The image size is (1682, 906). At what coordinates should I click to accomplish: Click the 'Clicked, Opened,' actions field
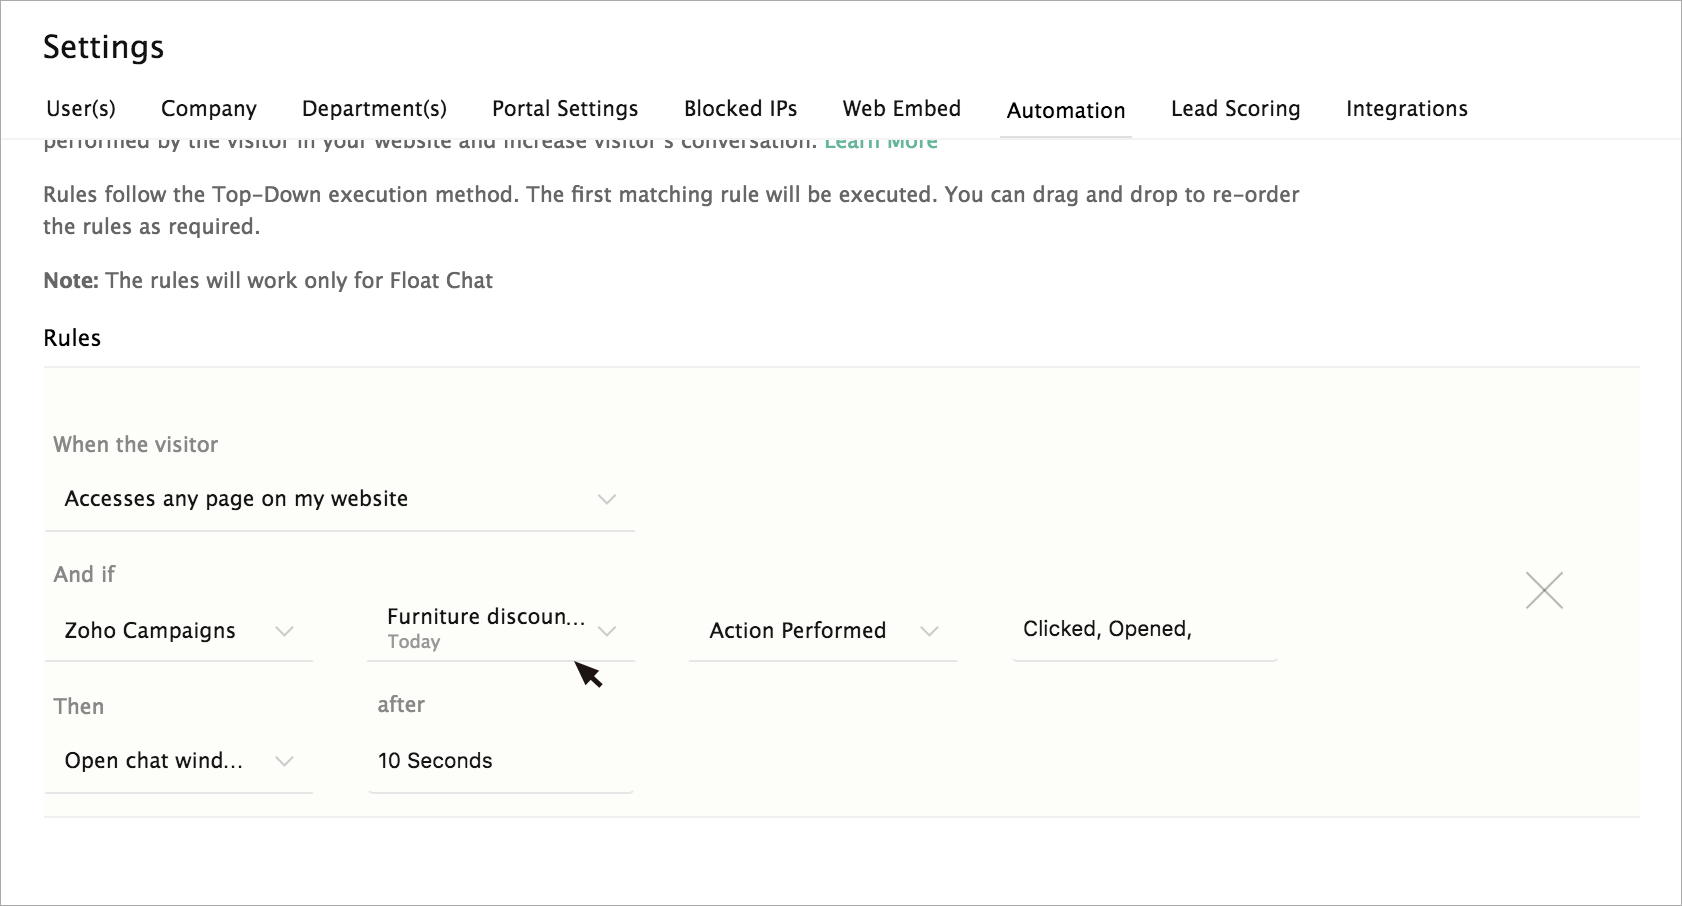(x=1145, y=629)
